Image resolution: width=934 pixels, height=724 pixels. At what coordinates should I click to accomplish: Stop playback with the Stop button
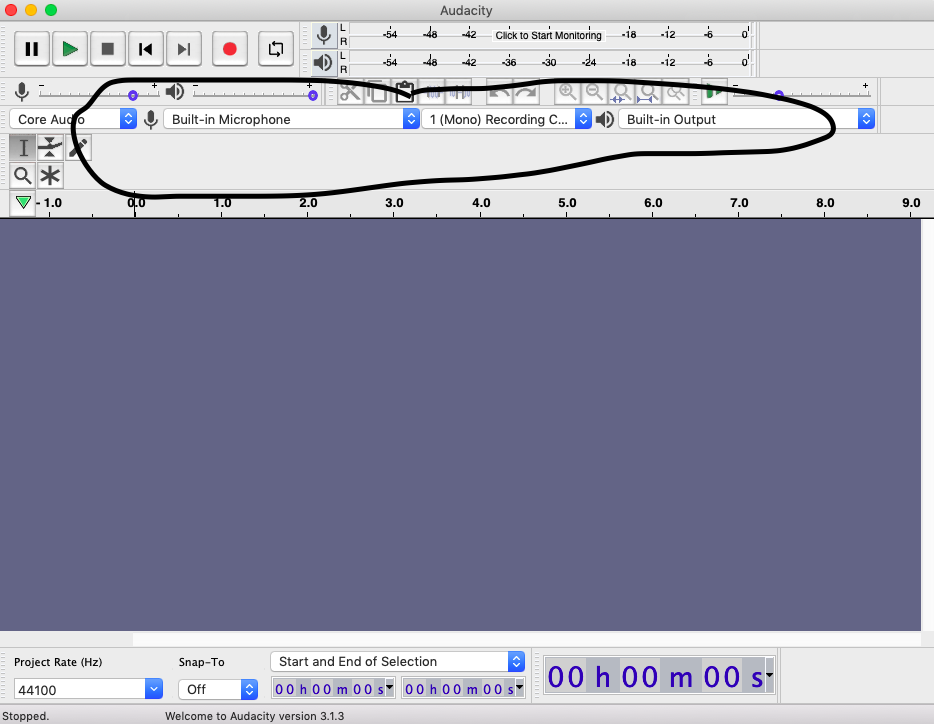(108, 49)
